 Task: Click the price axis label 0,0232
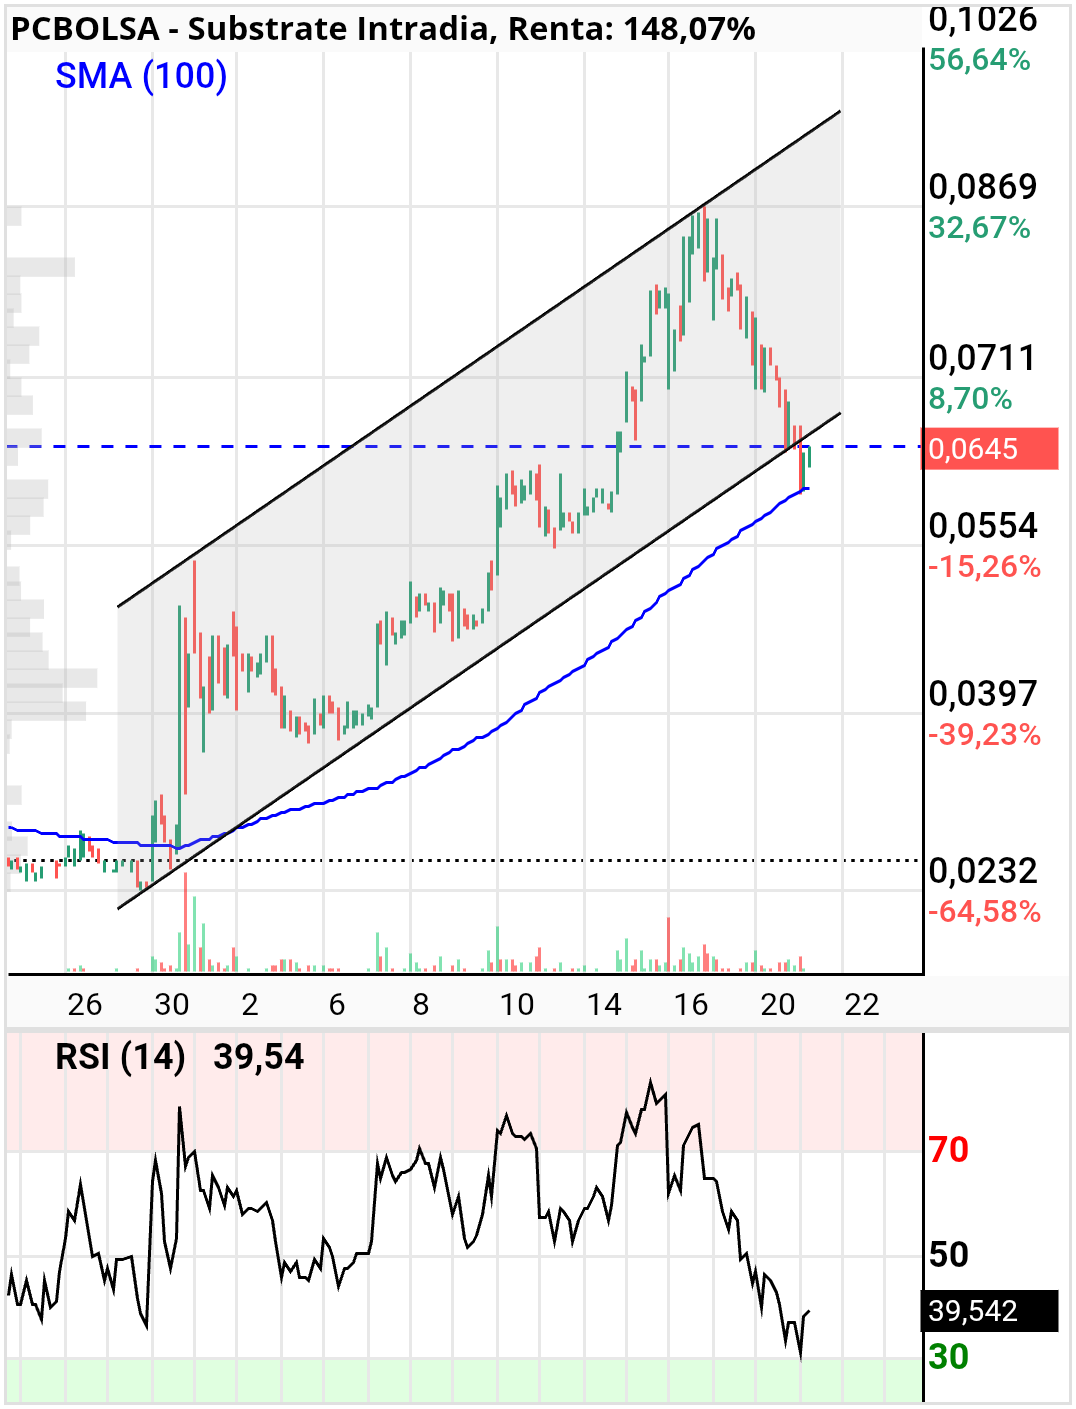point(983,871)
